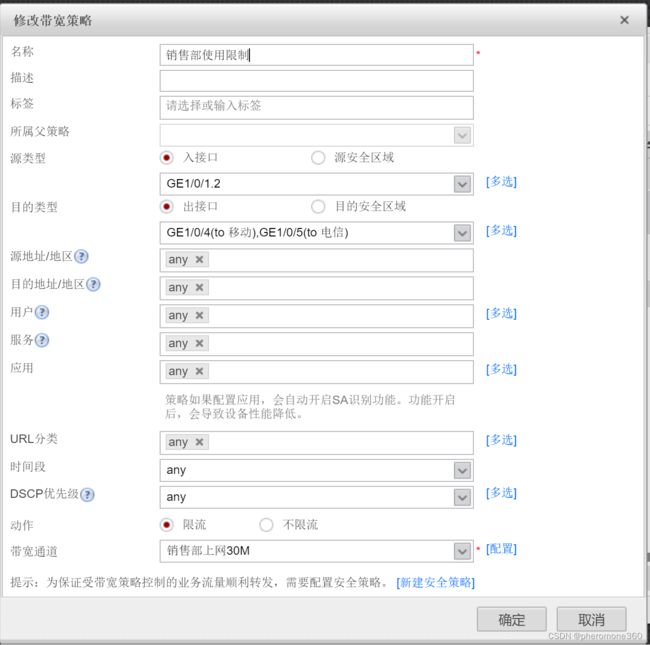The image size is (650, 645).
Task: Remove the any tag in 服务 field
Action: tap(199, 343)
